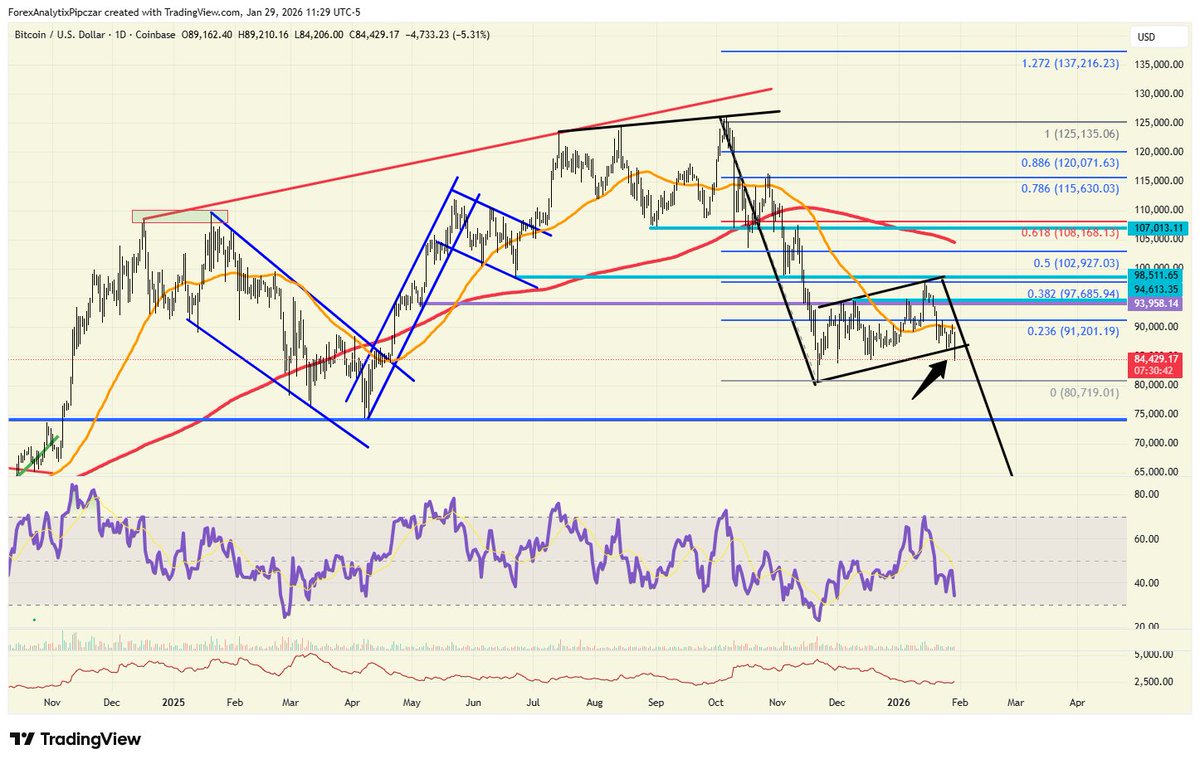Image resolution: width=1200 pixels, height=764 pixels.
Task: Click the Sep label on time axis
Action: [x=656, y=704]
